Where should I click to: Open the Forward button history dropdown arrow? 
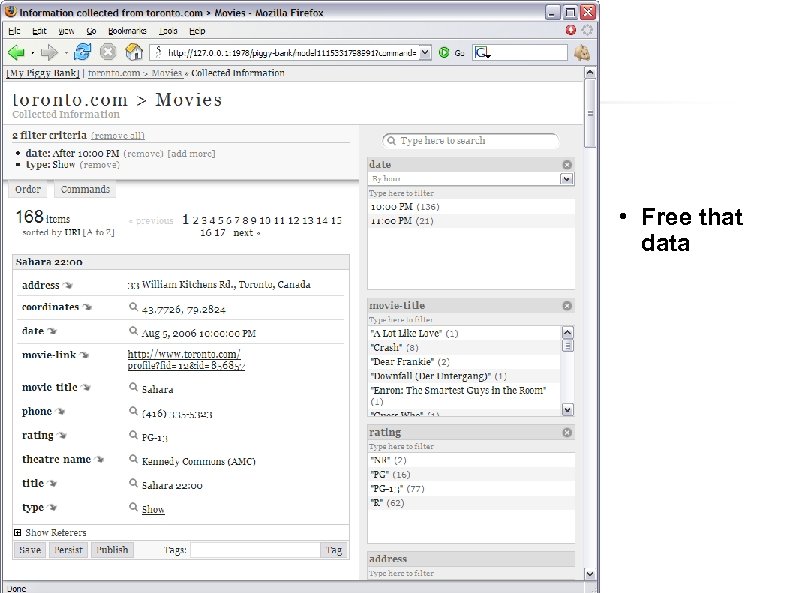[66, 52]
